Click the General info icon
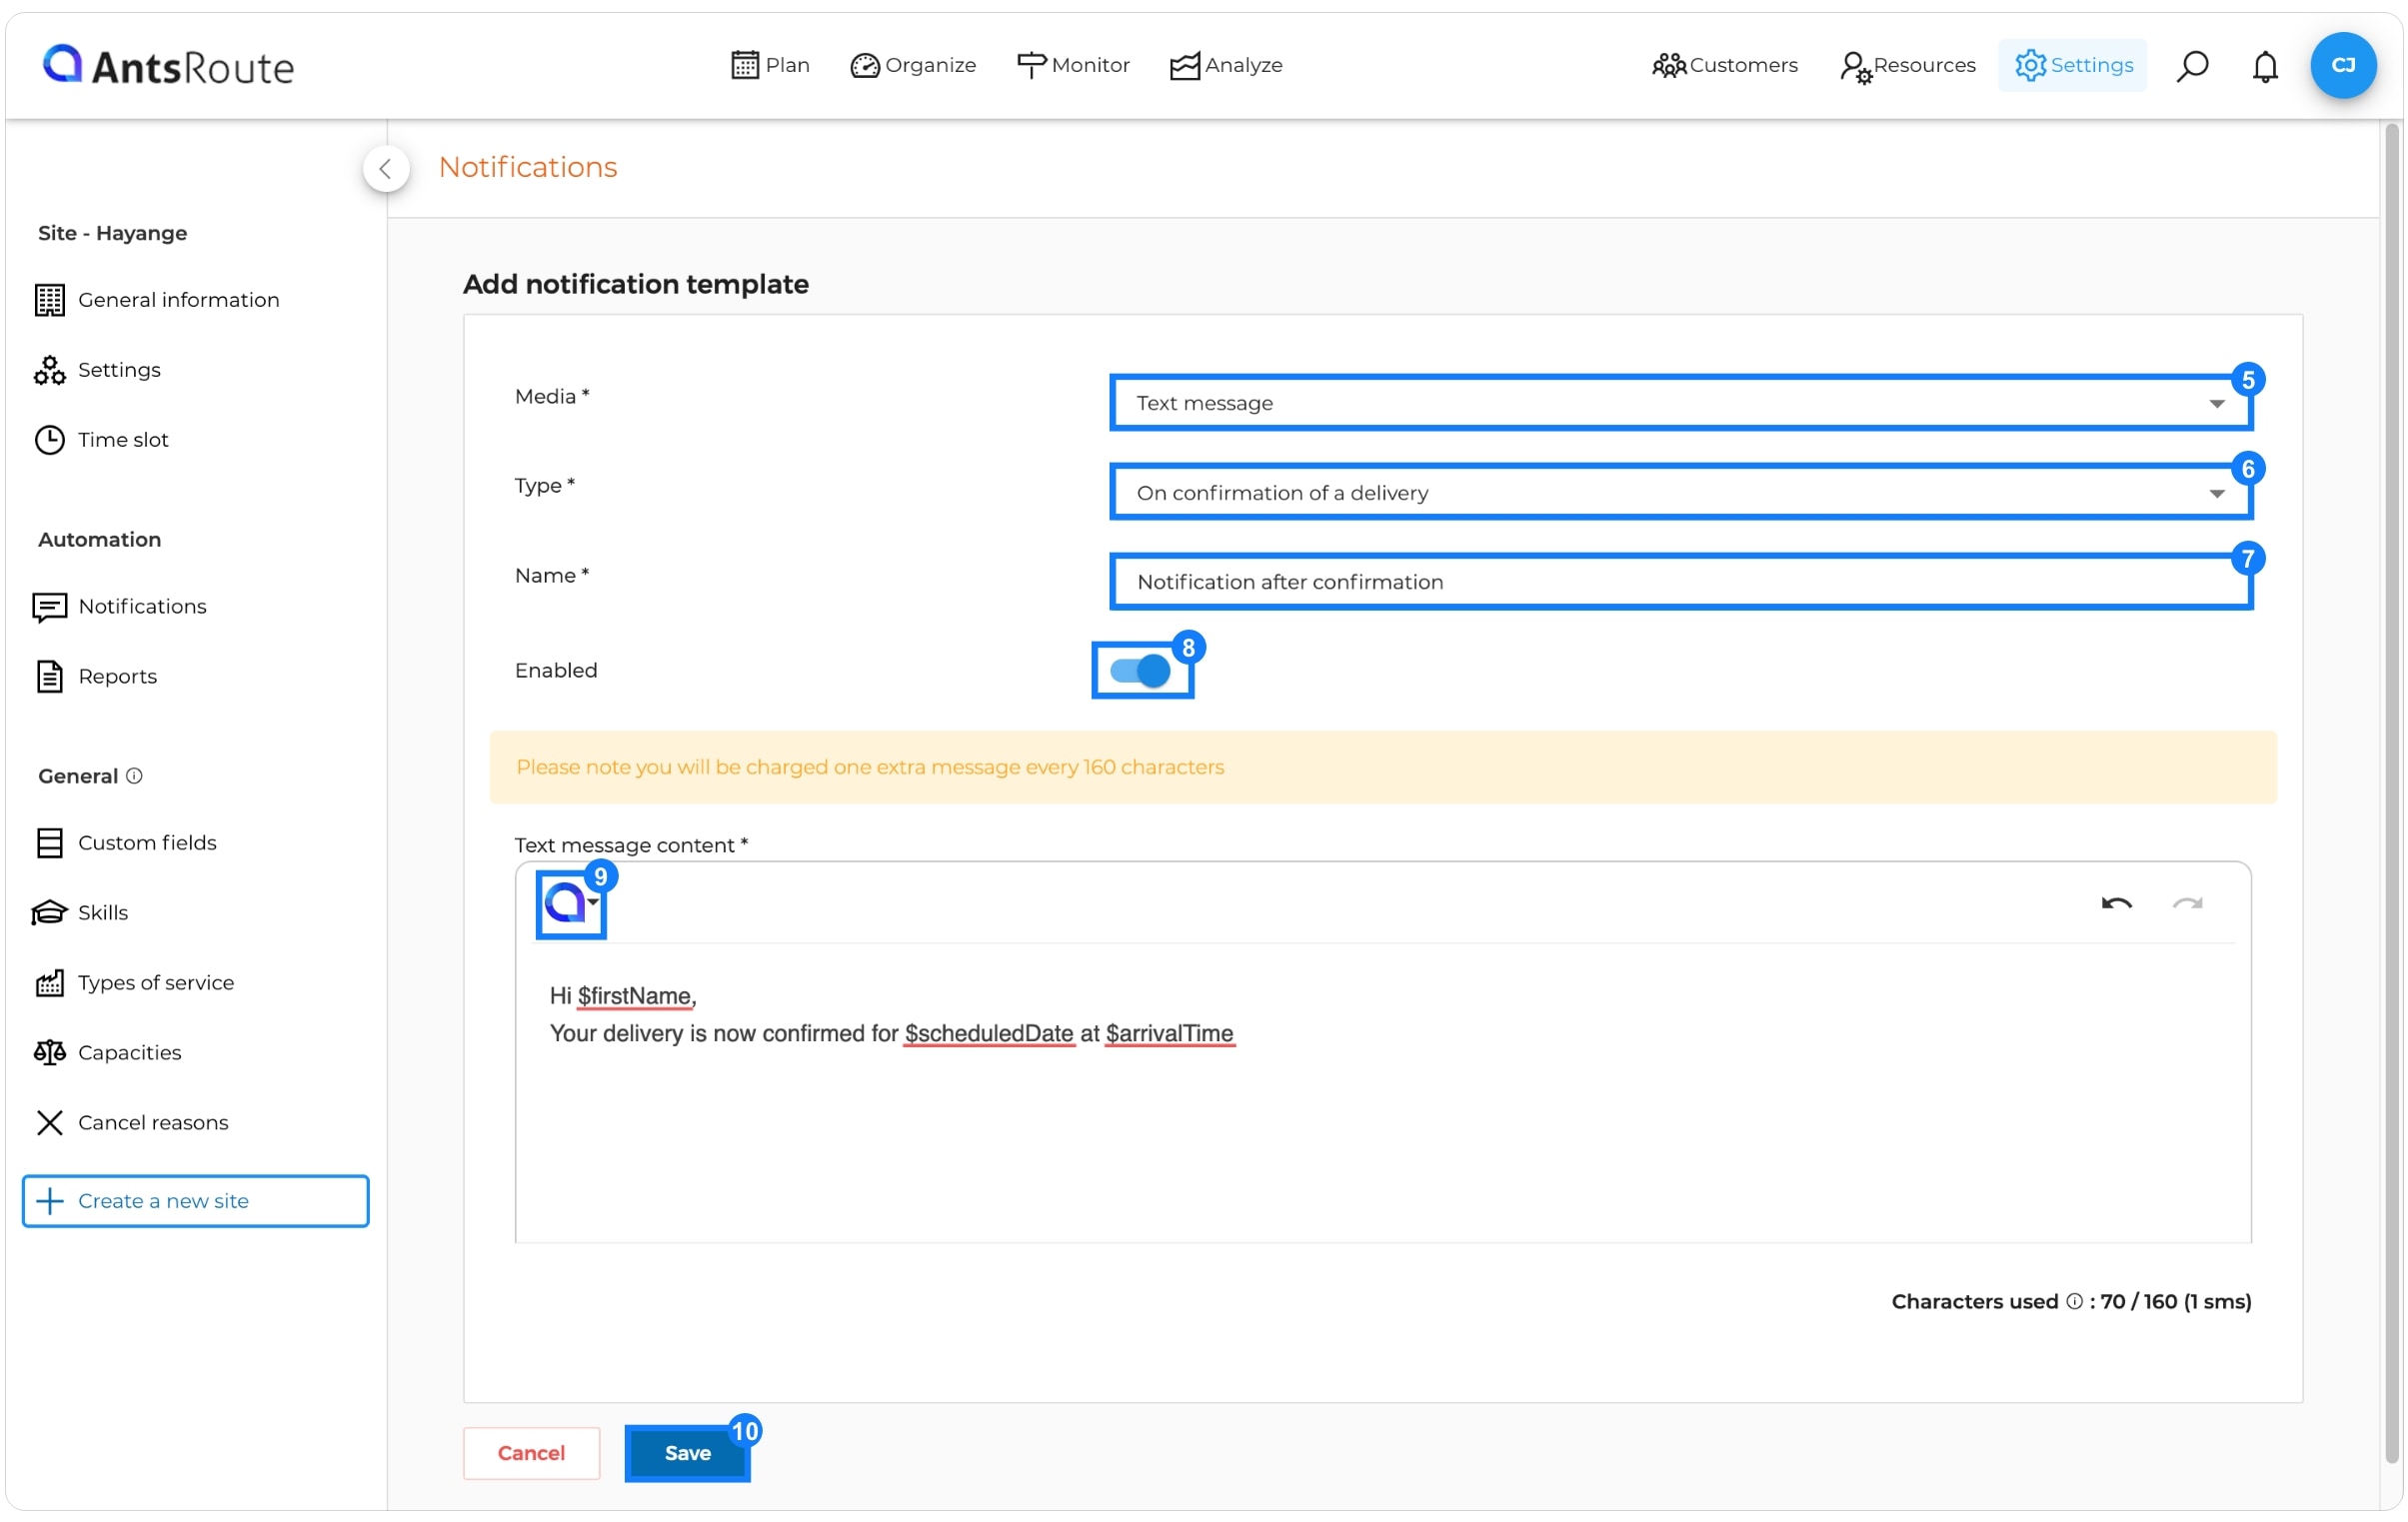Viewport: 2408px width, 1522px height. [x=134, y=775]
